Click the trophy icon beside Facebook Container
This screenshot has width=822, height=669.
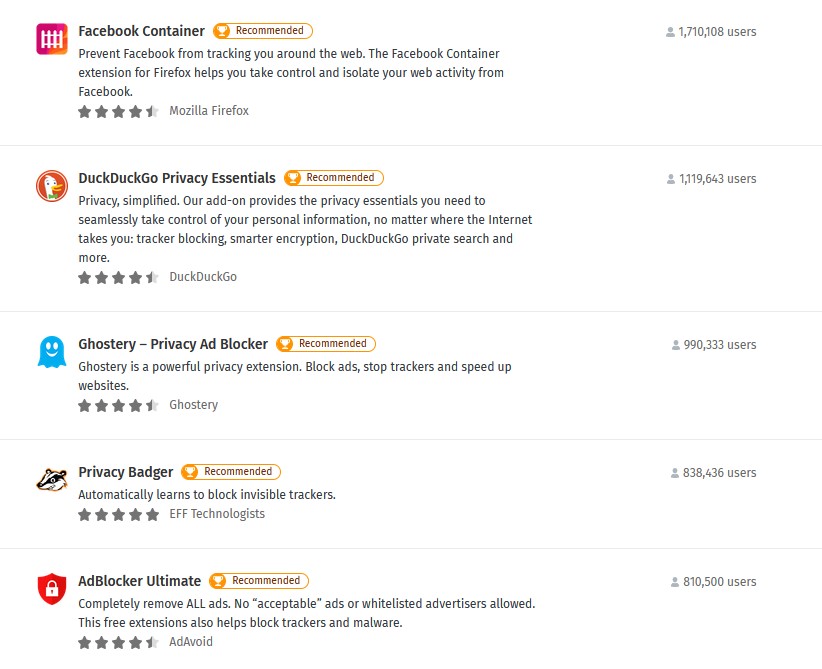(x=222, y=31)
